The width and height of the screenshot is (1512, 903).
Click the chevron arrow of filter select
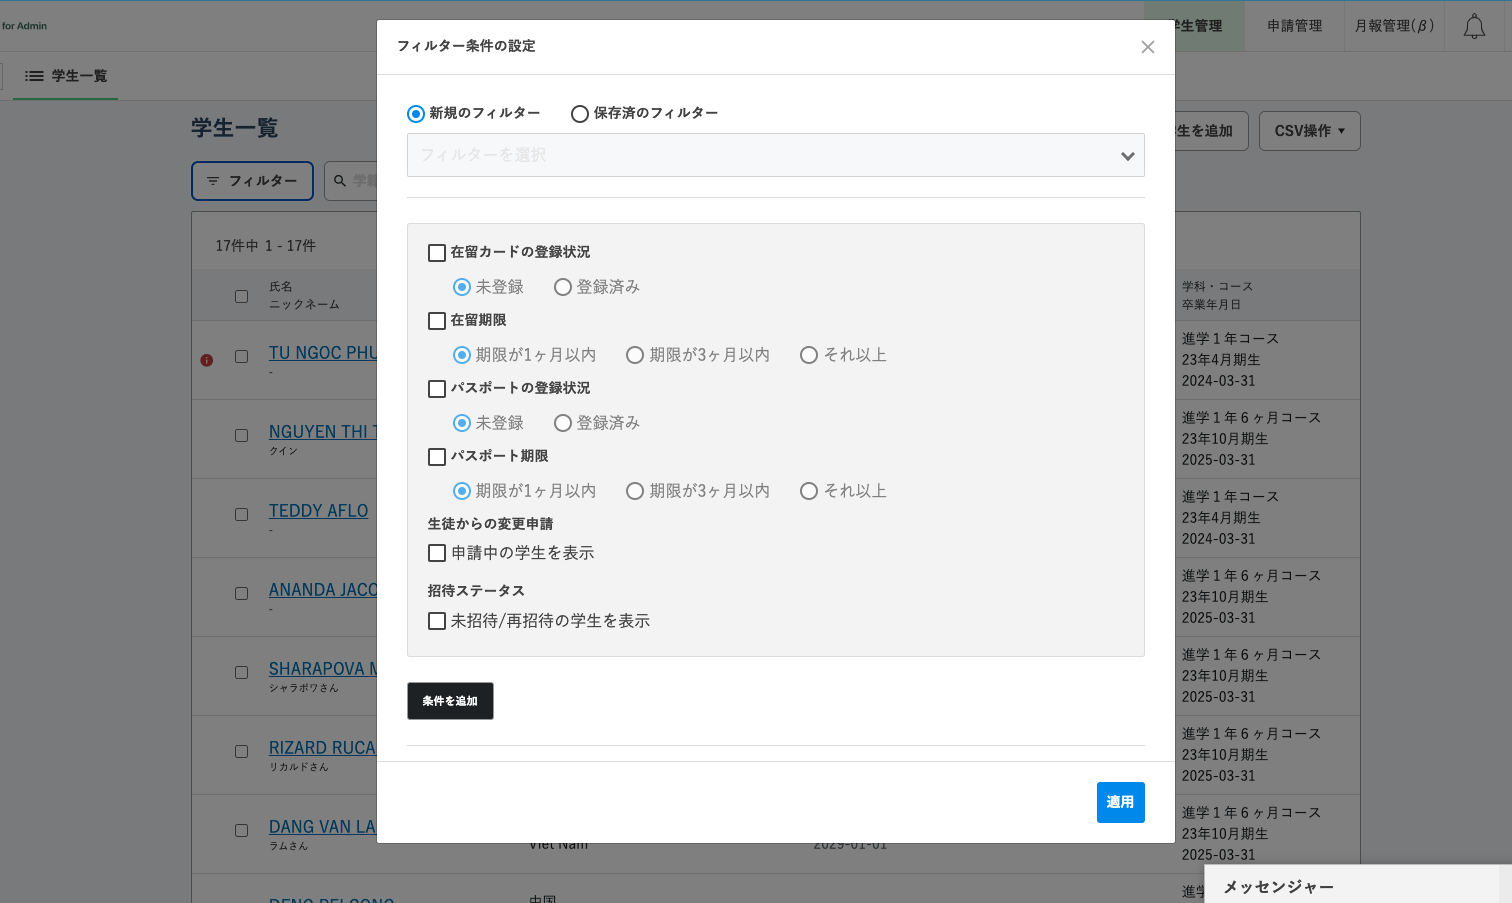coord(1128,156)
